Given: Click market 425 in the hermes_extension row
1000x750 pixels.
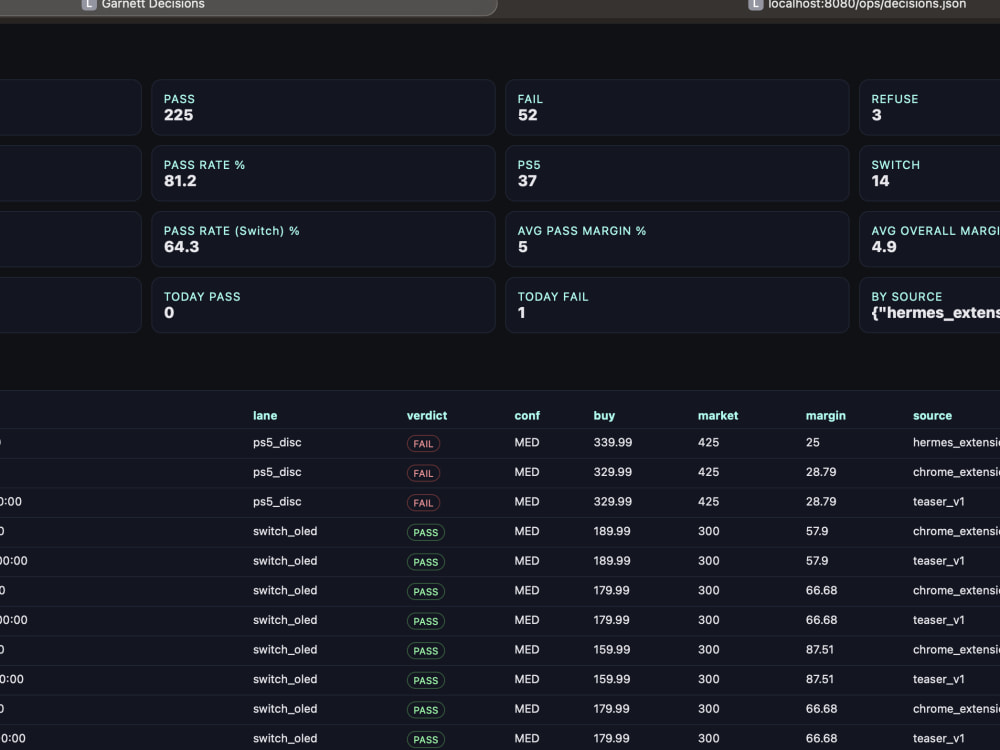Looking at the screenshot, I should [708, 443].
